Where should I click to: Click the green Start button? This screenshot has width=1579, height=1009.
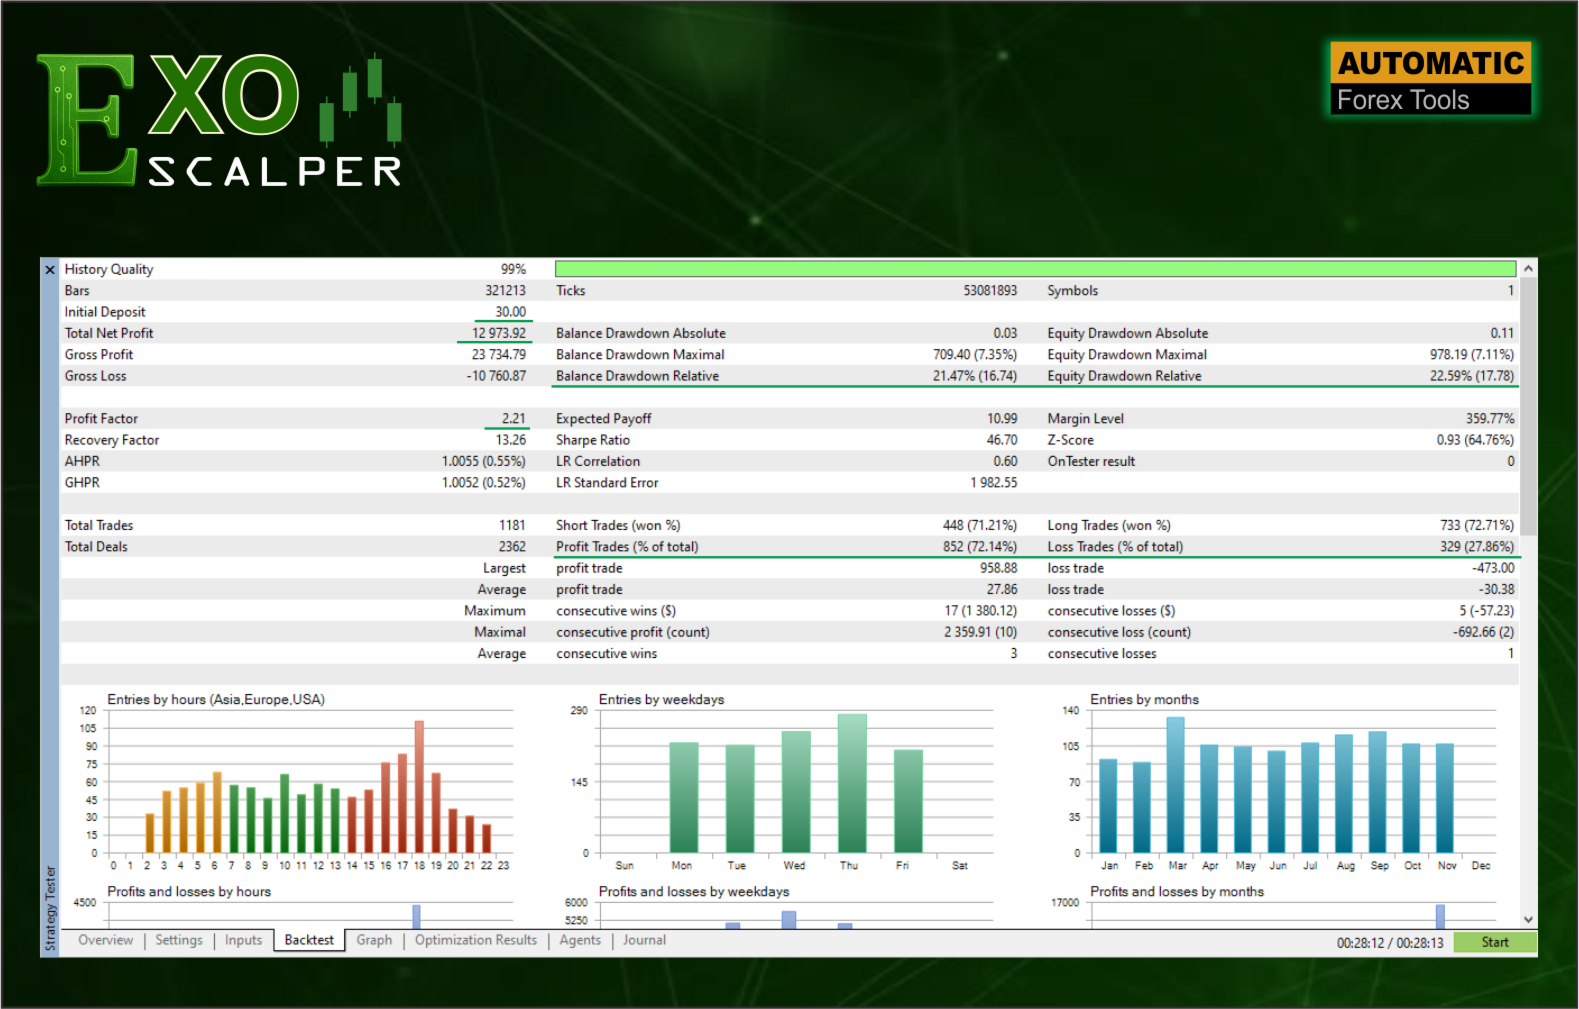[x=1495, y=942]
